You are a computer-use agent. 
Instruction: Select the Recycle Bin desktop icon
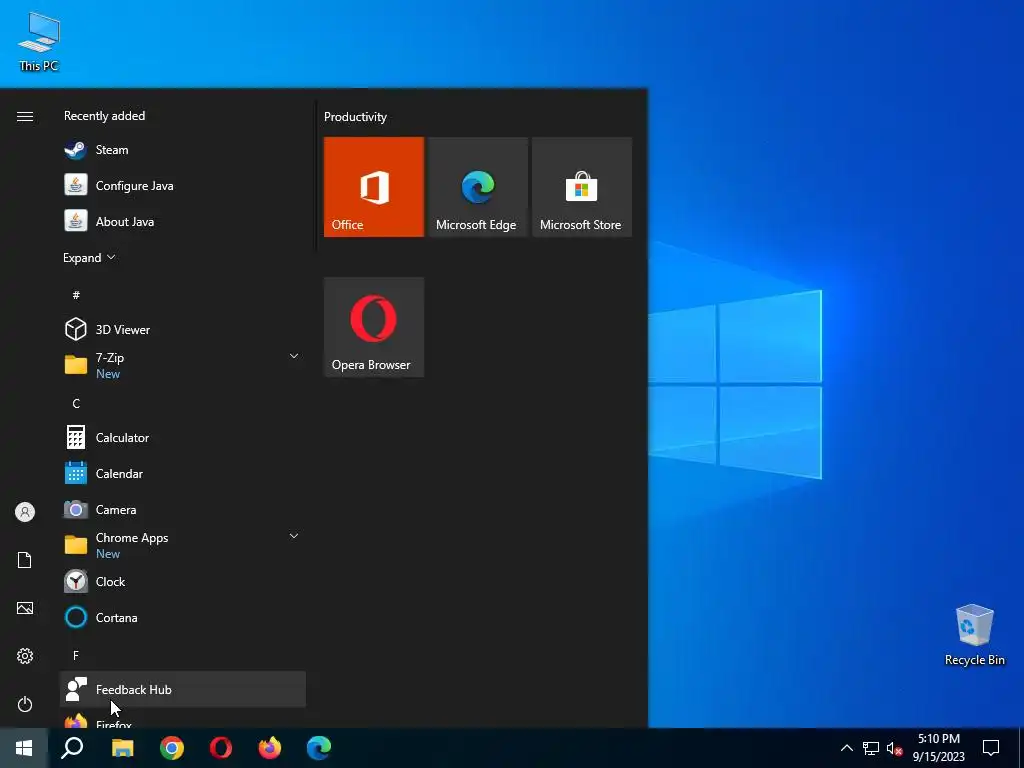pyautogui.click(x=974, y=635)
